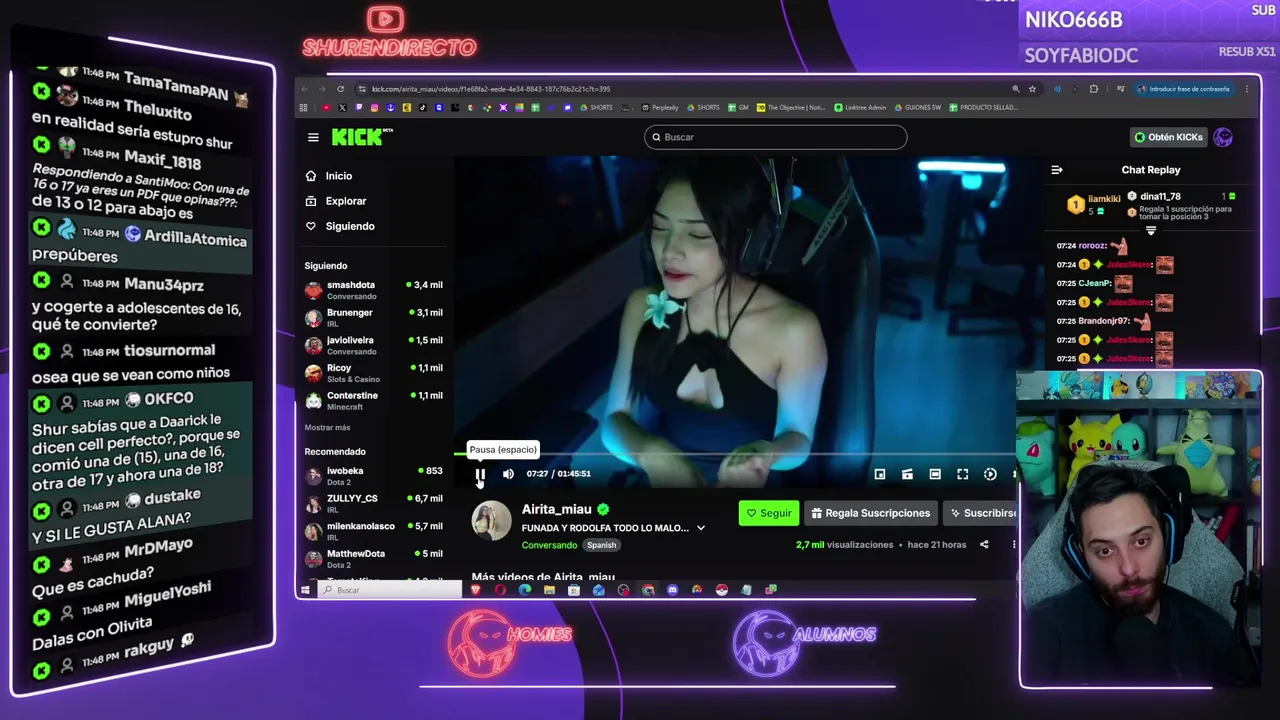This screenshot has width=1280, height=720.
Task: Open smashdota's channel in Siguiendo list
Action: tap(374, 290)
